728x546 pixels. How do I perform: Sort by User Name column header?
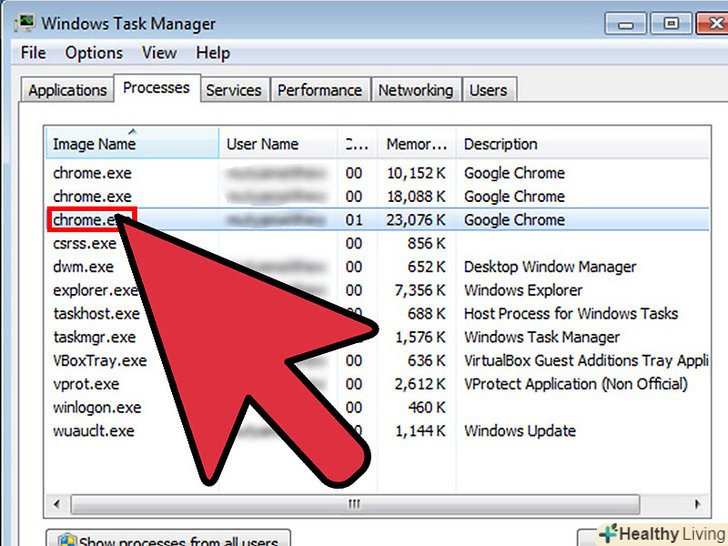278,143
